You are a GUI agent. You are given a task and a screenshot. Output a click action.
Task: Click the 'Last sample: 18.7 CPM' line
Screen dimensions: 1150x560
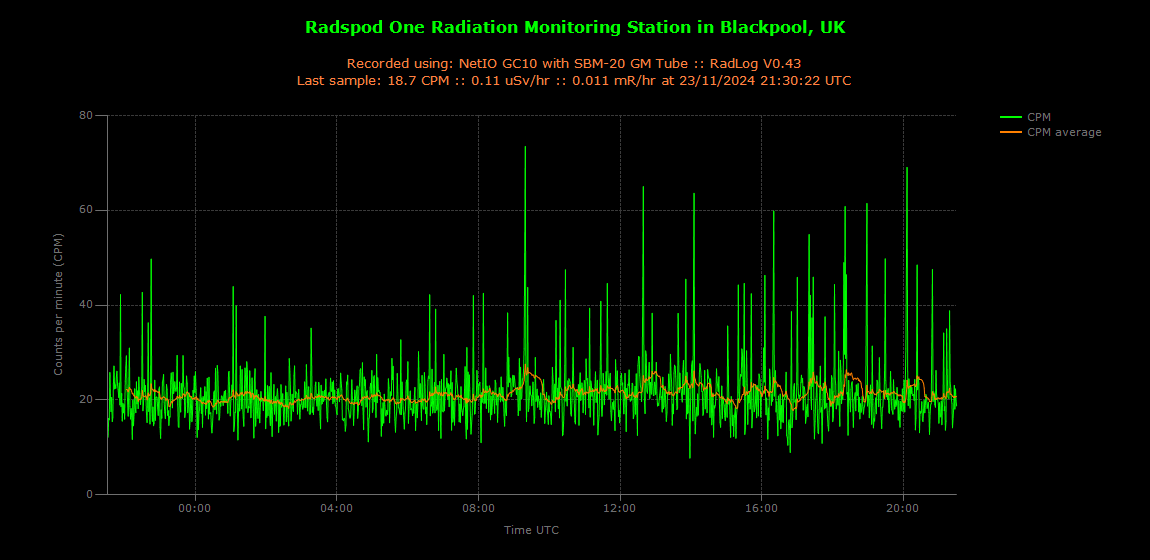point(574,81)
